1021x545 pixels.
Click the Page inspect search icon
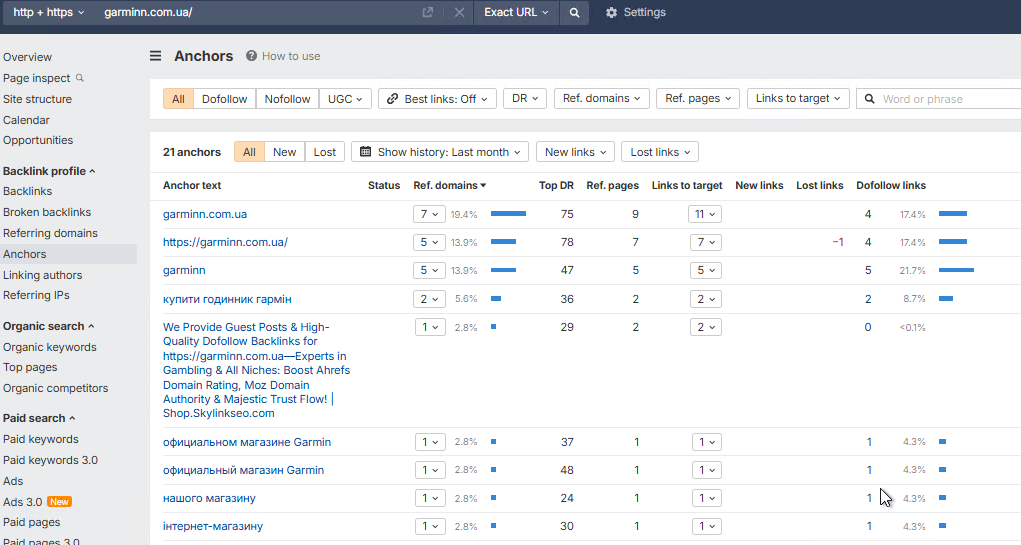click(x=80, y=78)
